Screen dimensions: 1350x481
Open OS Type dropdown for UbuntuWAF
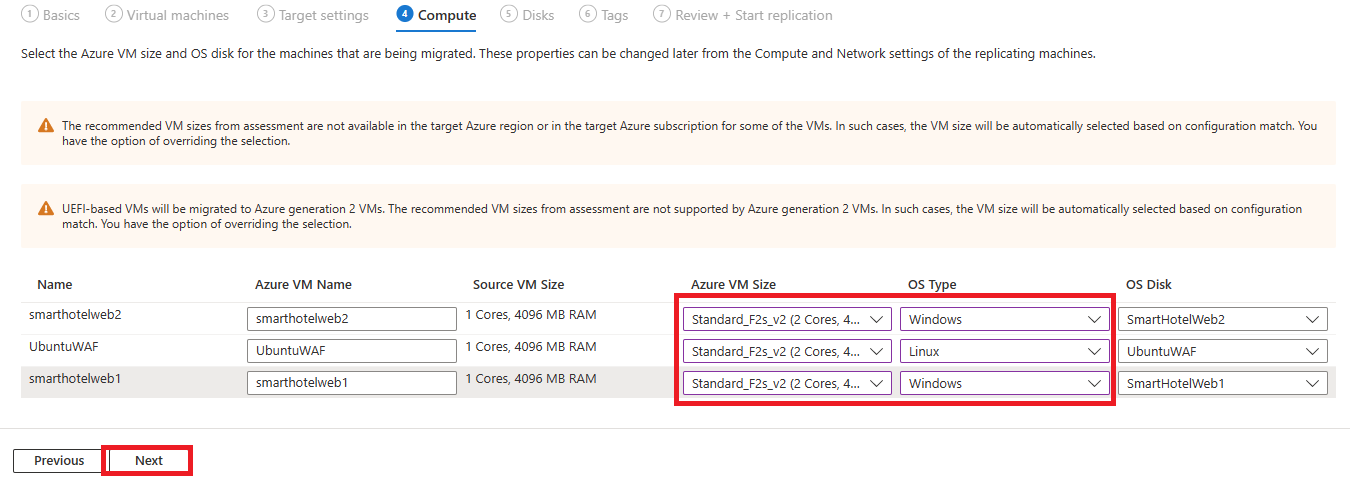[x=1005, y=351]
